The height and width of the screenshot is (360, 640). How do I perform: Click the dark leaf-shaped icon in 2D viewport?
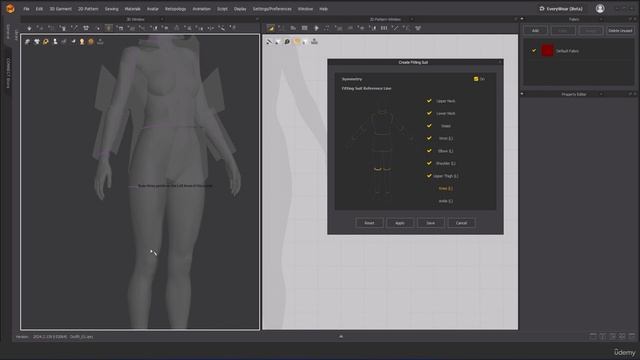click(287, 42)
